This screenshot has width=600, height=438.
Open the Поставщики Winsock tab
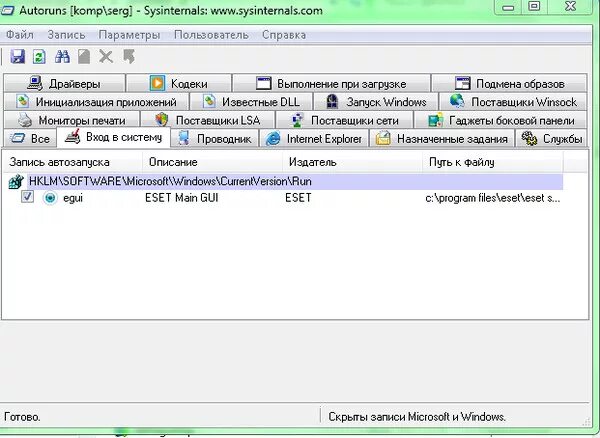click(513, 102)
